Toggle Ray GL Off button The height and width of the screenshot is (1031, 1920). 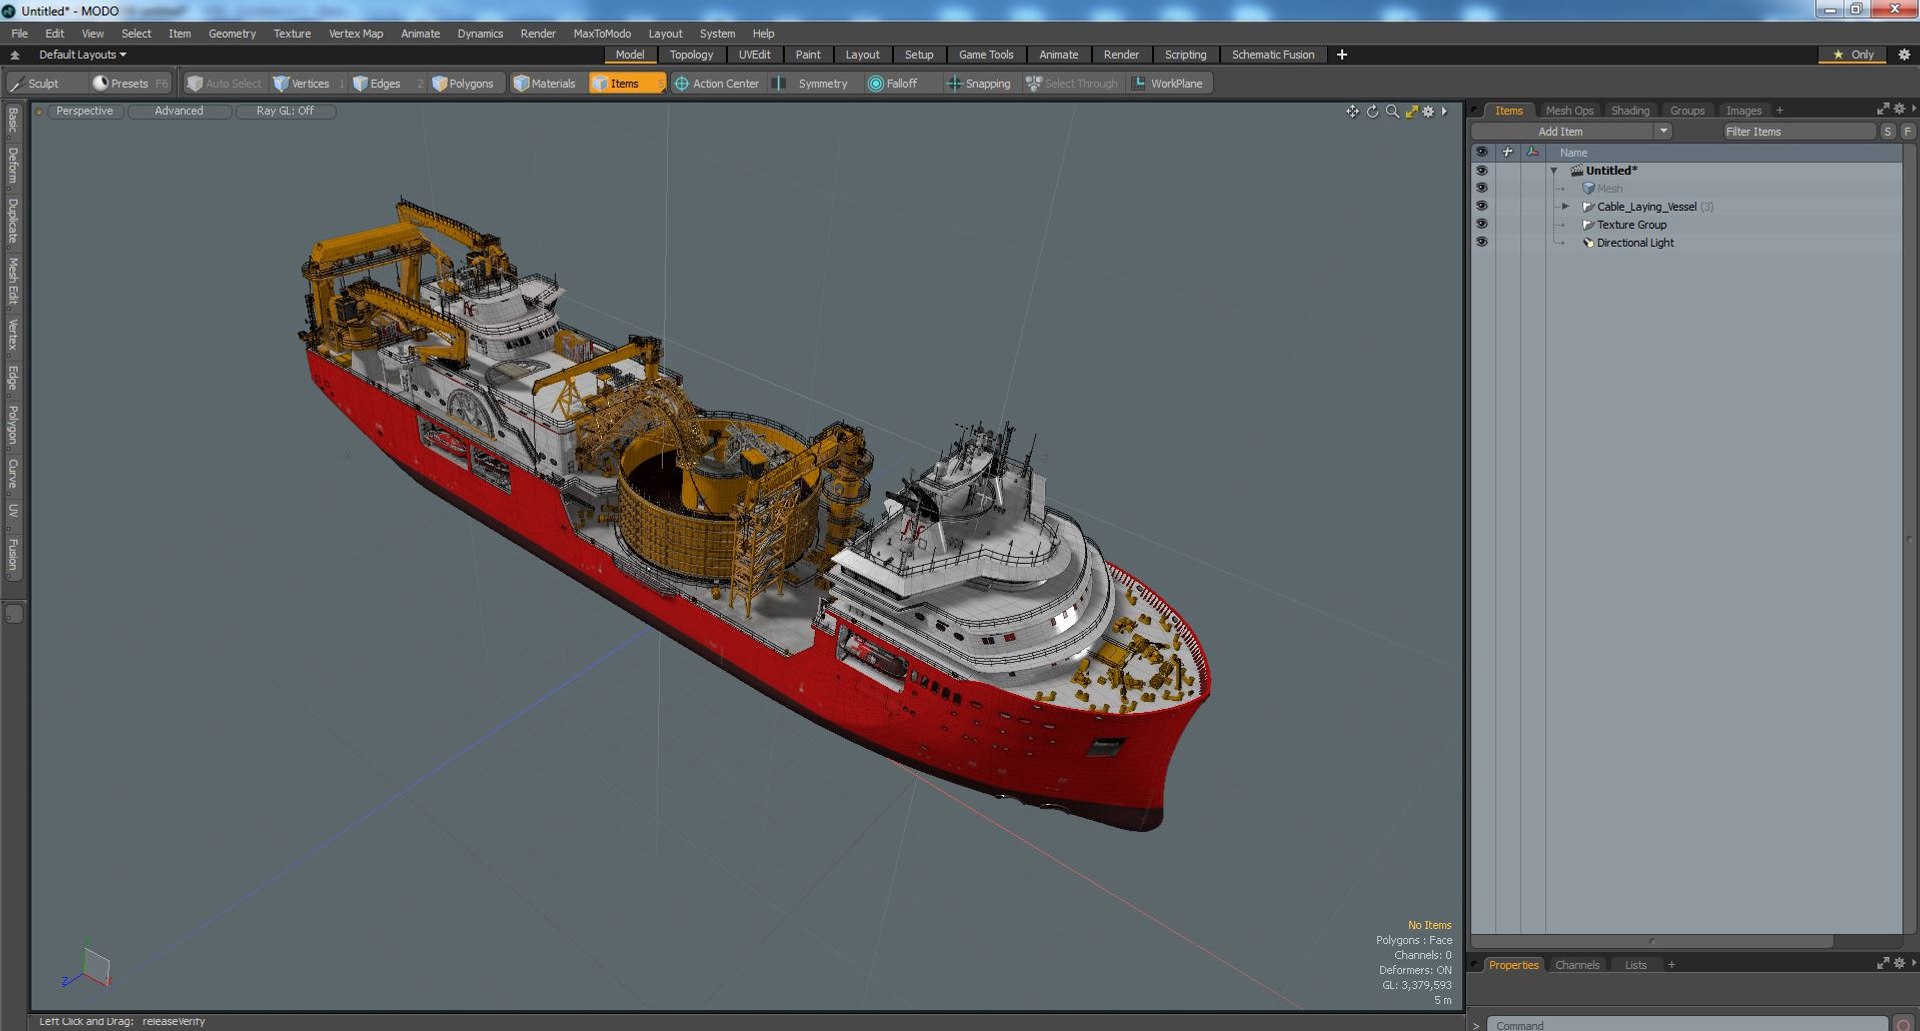pos(285,111)
